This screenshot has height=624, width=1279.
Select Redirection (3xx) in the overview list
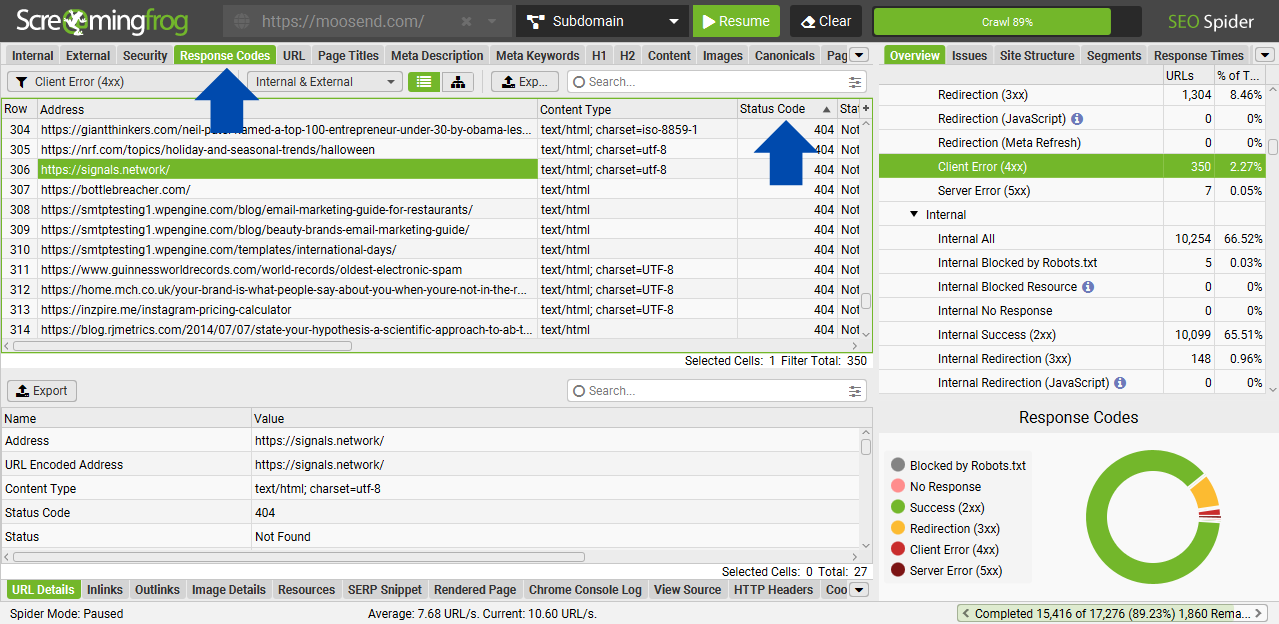[x=1072, y=95]
